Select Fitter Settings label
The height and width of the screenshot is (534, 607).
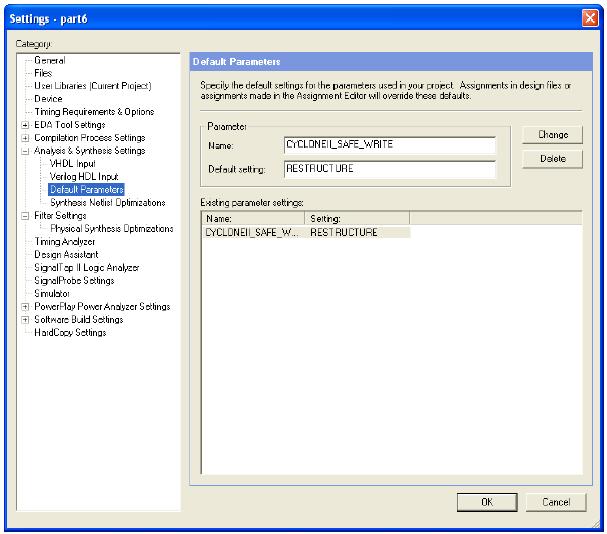(60, 216)
